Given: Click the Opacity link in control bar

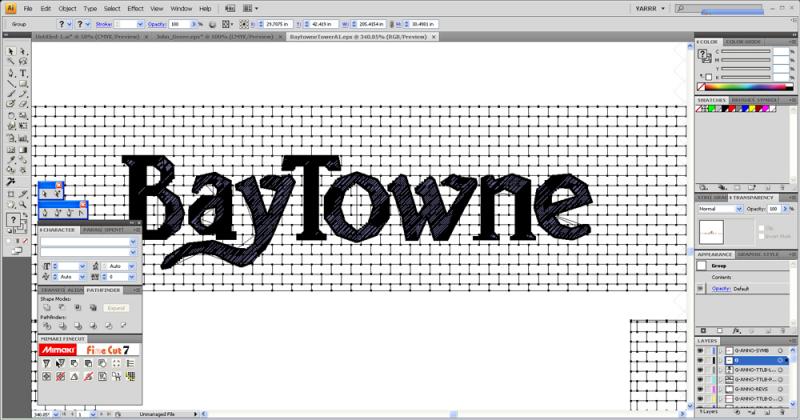Looking at the screenshot, I should (x=157, y=24).
